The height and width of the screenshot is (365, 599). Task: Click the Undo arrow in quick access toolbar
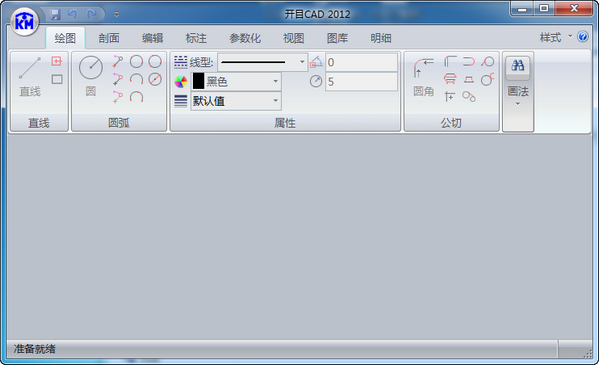tap(73, 15)
